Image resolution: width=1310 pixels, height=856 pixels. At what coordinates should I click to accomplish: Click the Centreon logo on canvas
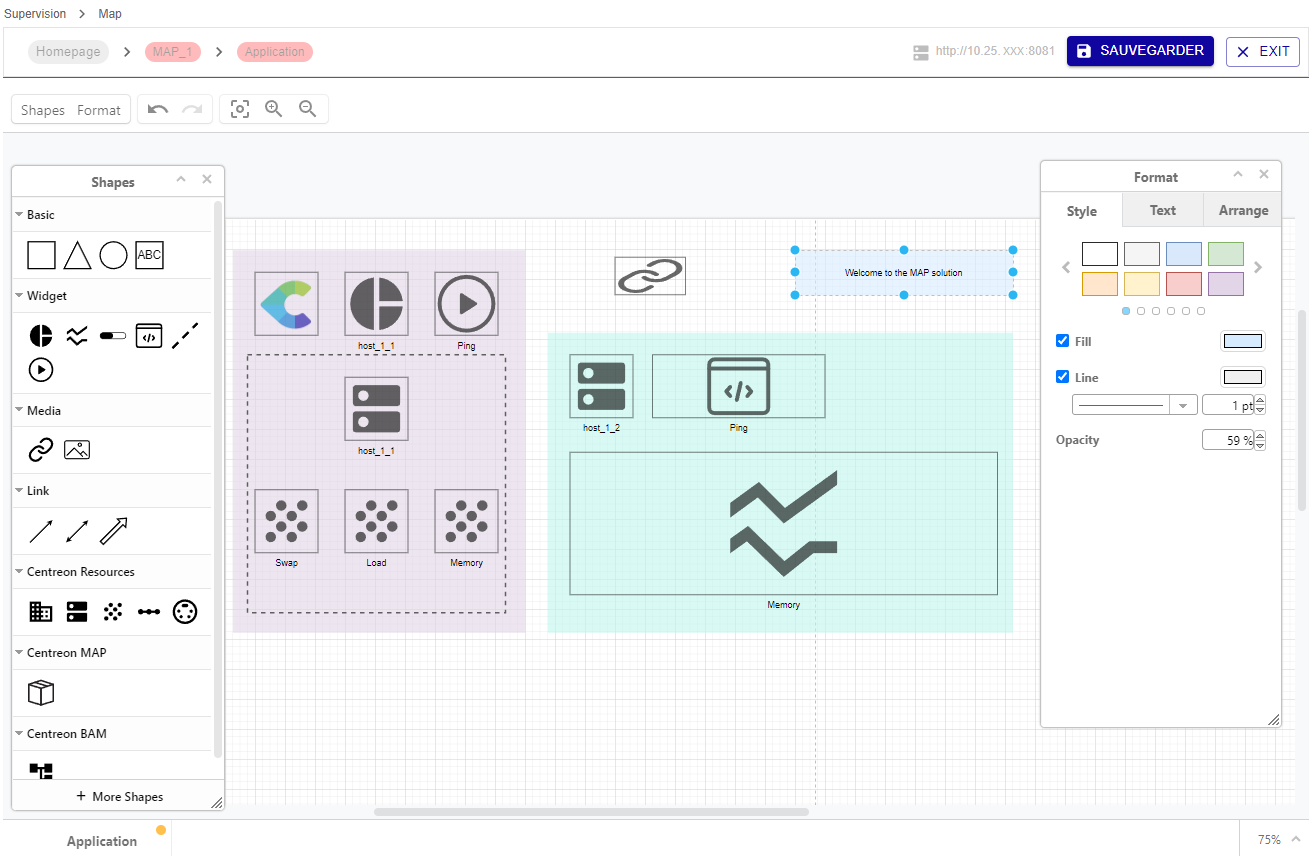tap(286, 303)
